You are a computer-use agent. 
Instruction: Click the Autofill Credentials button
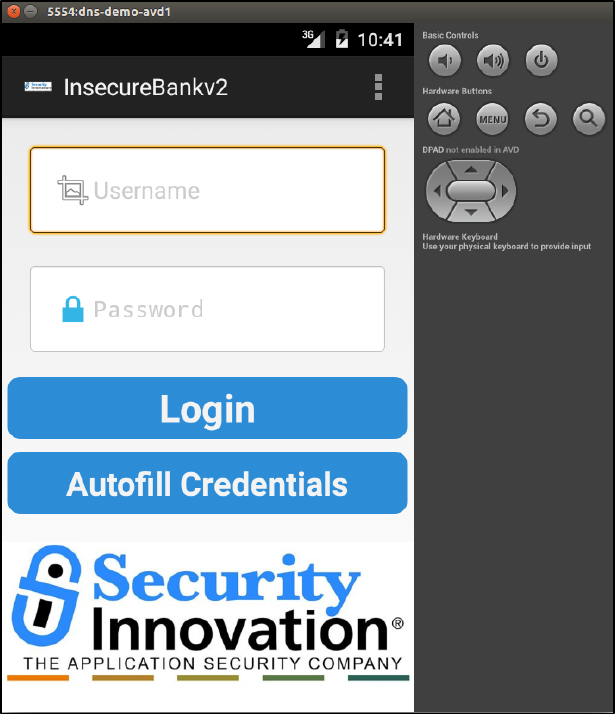coord(208,483)
